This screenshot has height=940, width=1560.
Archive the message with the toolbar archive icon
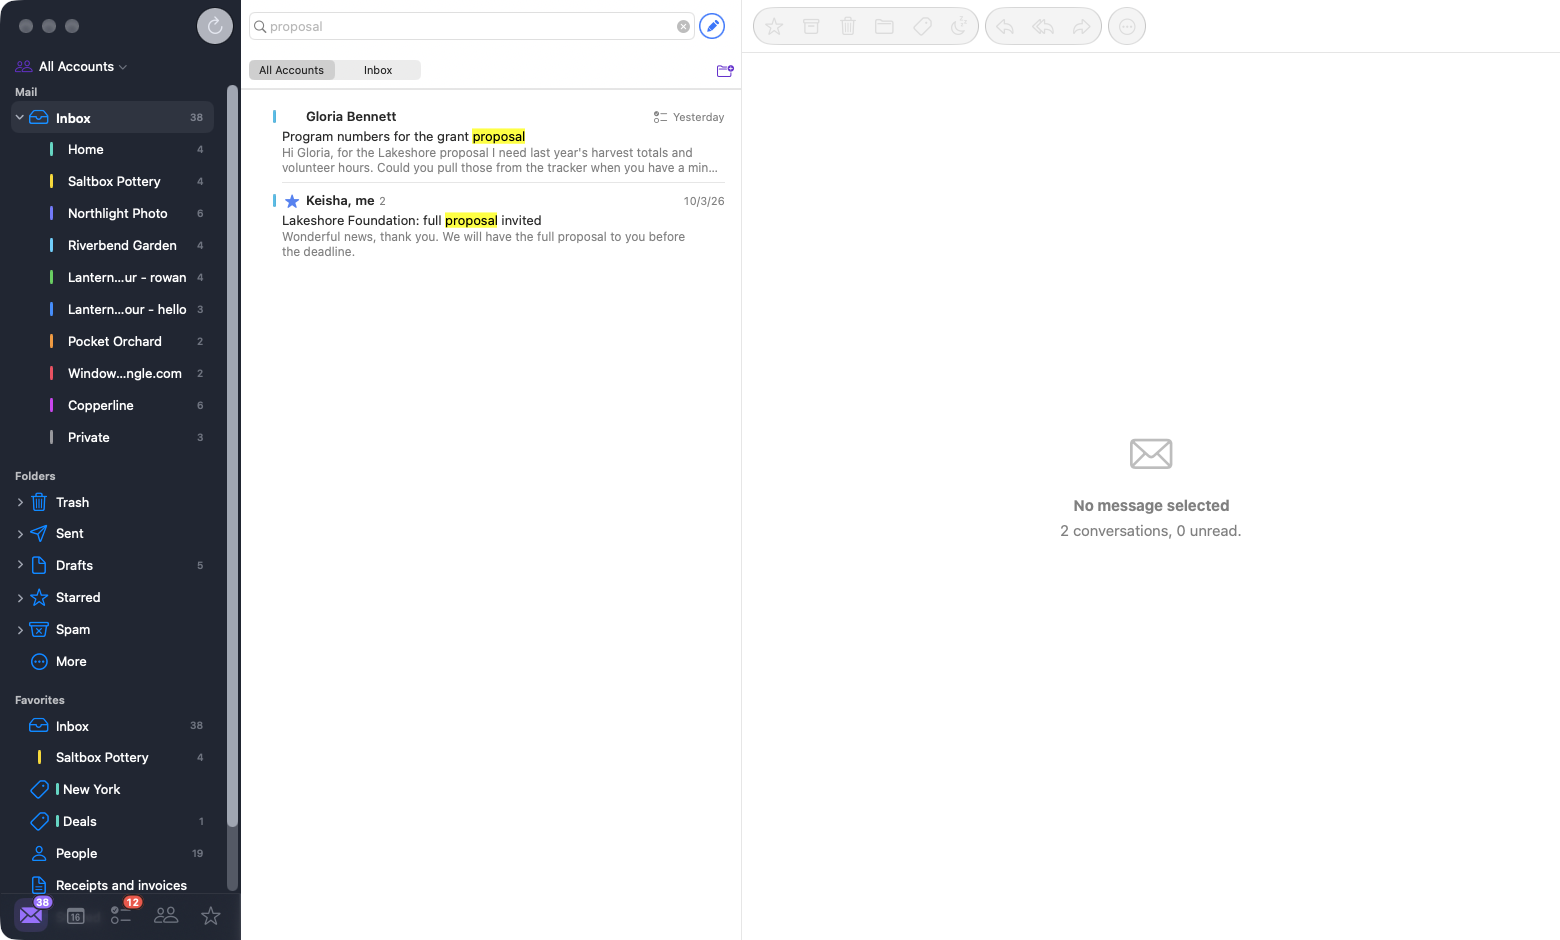click(x=811, y=27)
